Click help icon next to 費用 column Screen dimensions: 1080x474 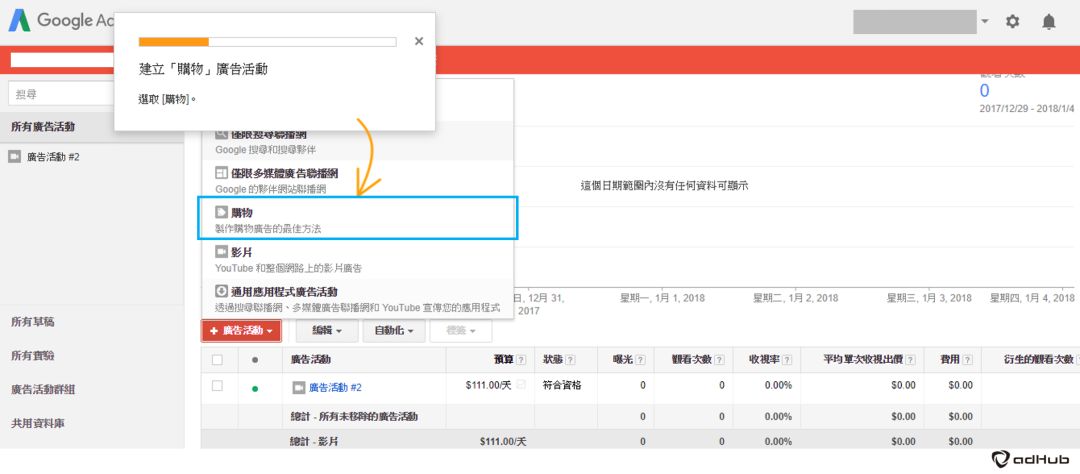[x=967, y=360]
